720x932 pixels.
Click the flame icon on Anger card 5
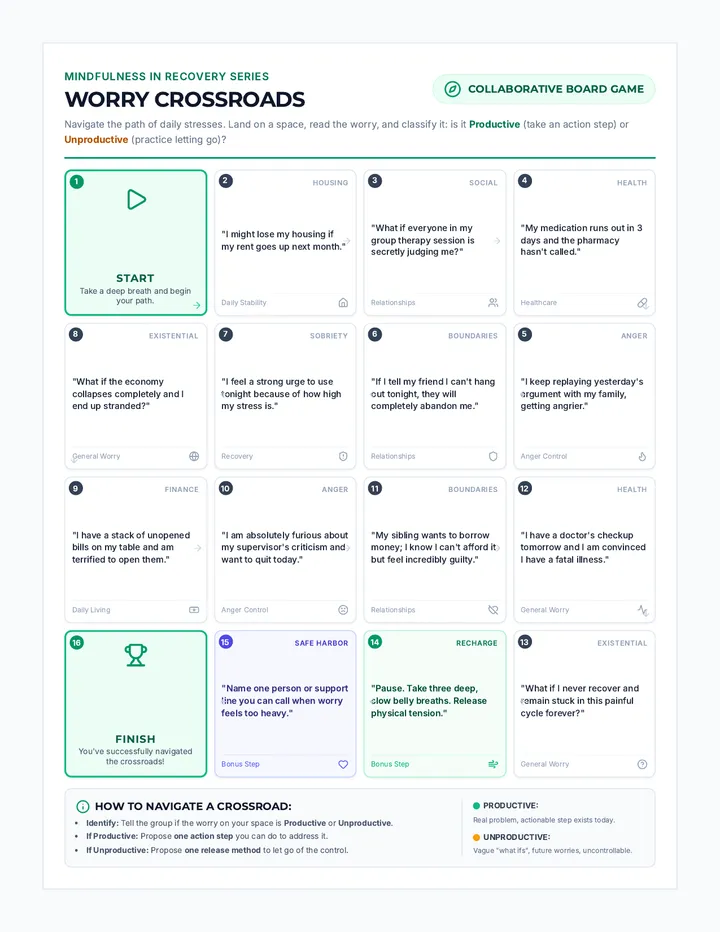[642, 456]
